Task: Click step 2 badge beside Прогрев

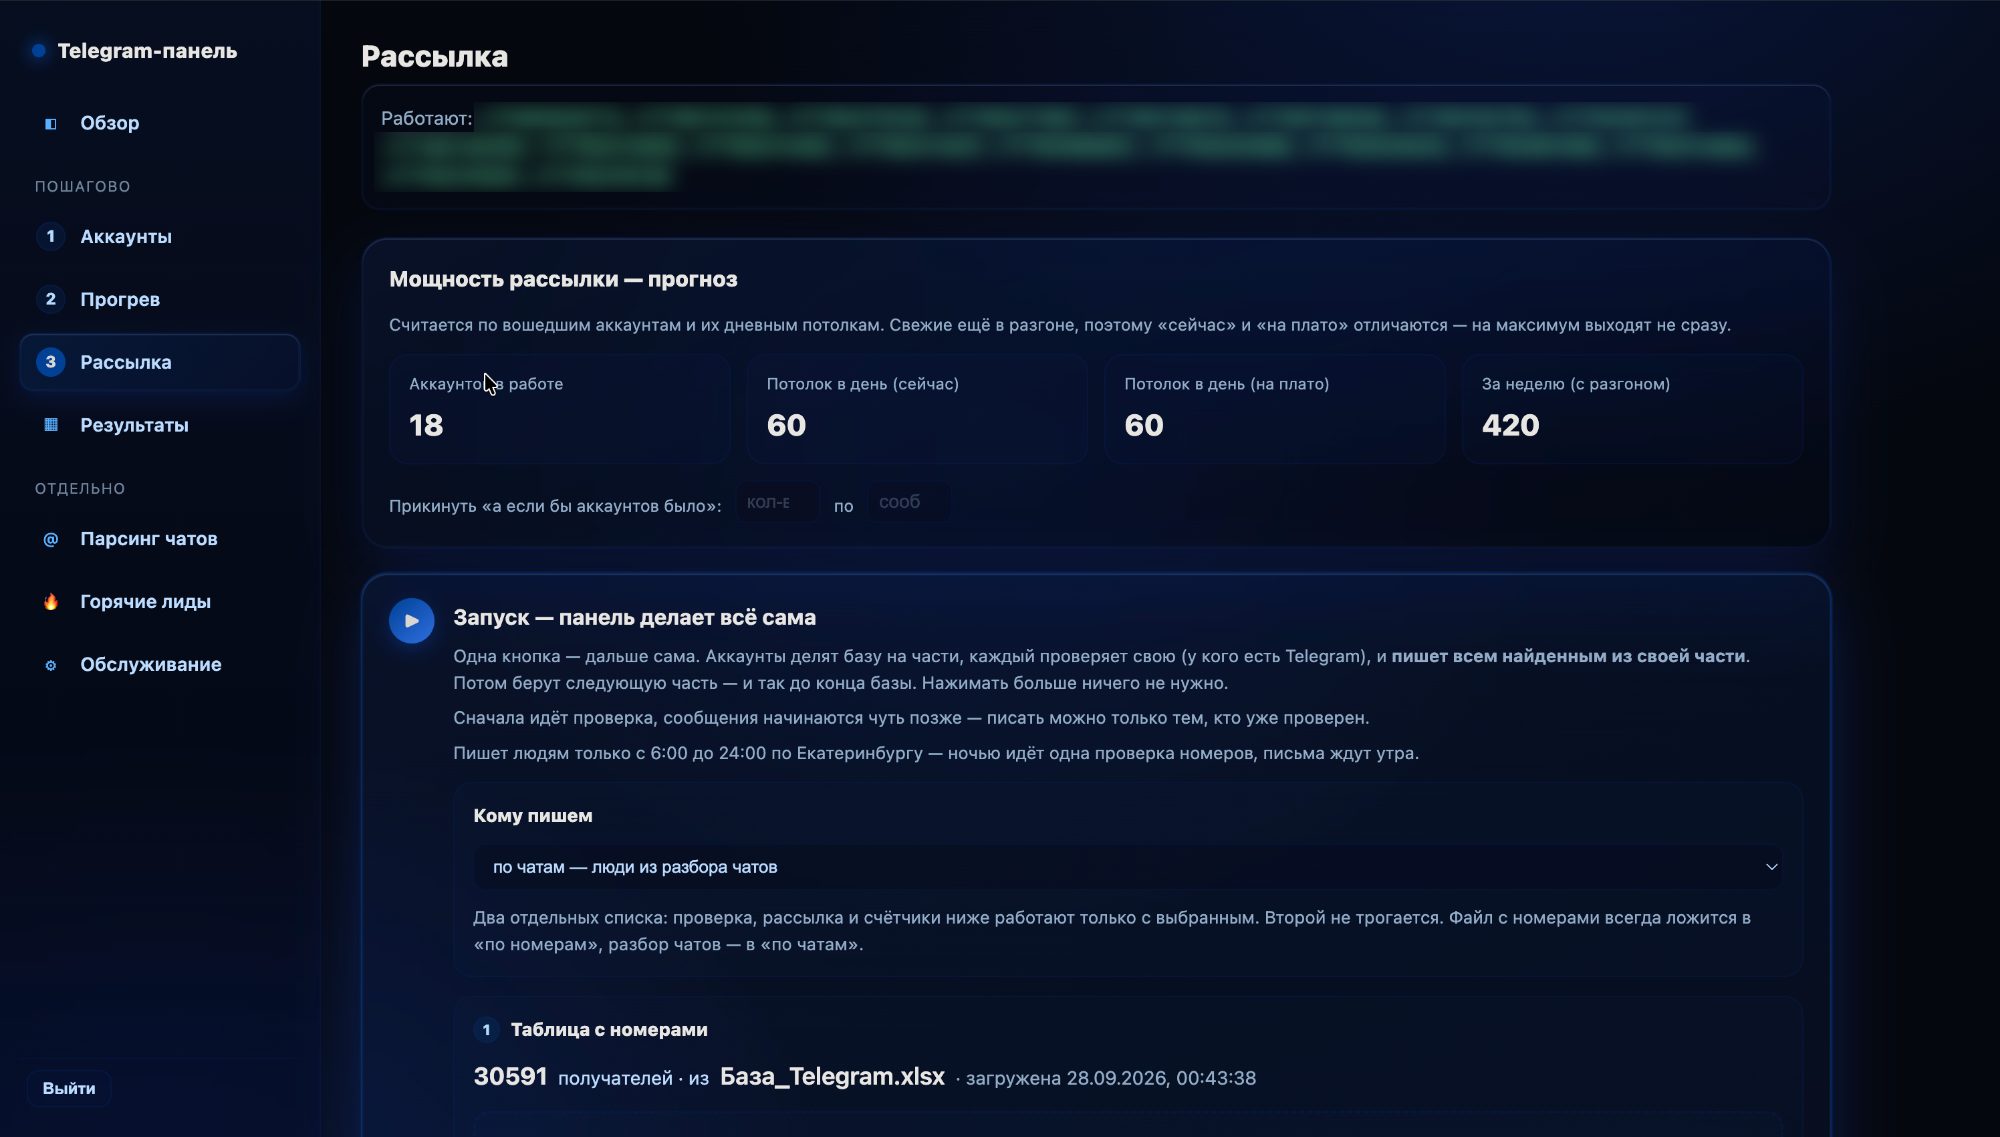Action: pyautogui.click(x=51, y=299)
